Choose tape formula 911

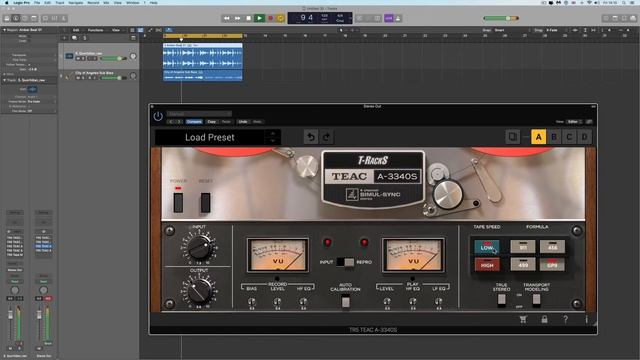point(522,247)
